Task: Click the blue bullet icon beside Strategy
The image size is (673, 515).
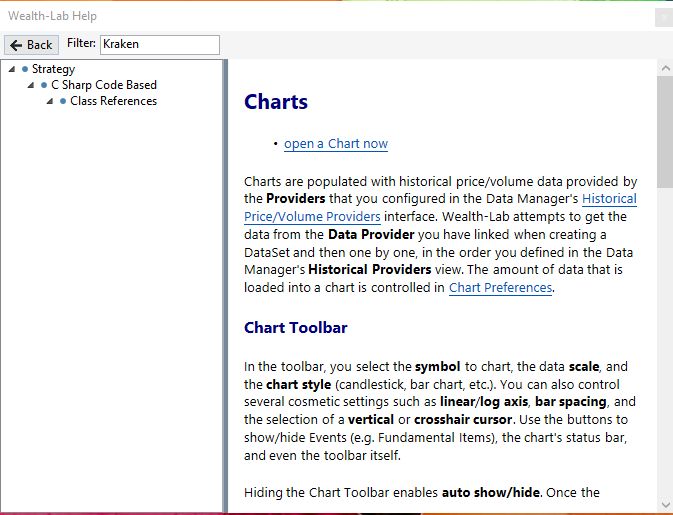Action: point(24,70)
